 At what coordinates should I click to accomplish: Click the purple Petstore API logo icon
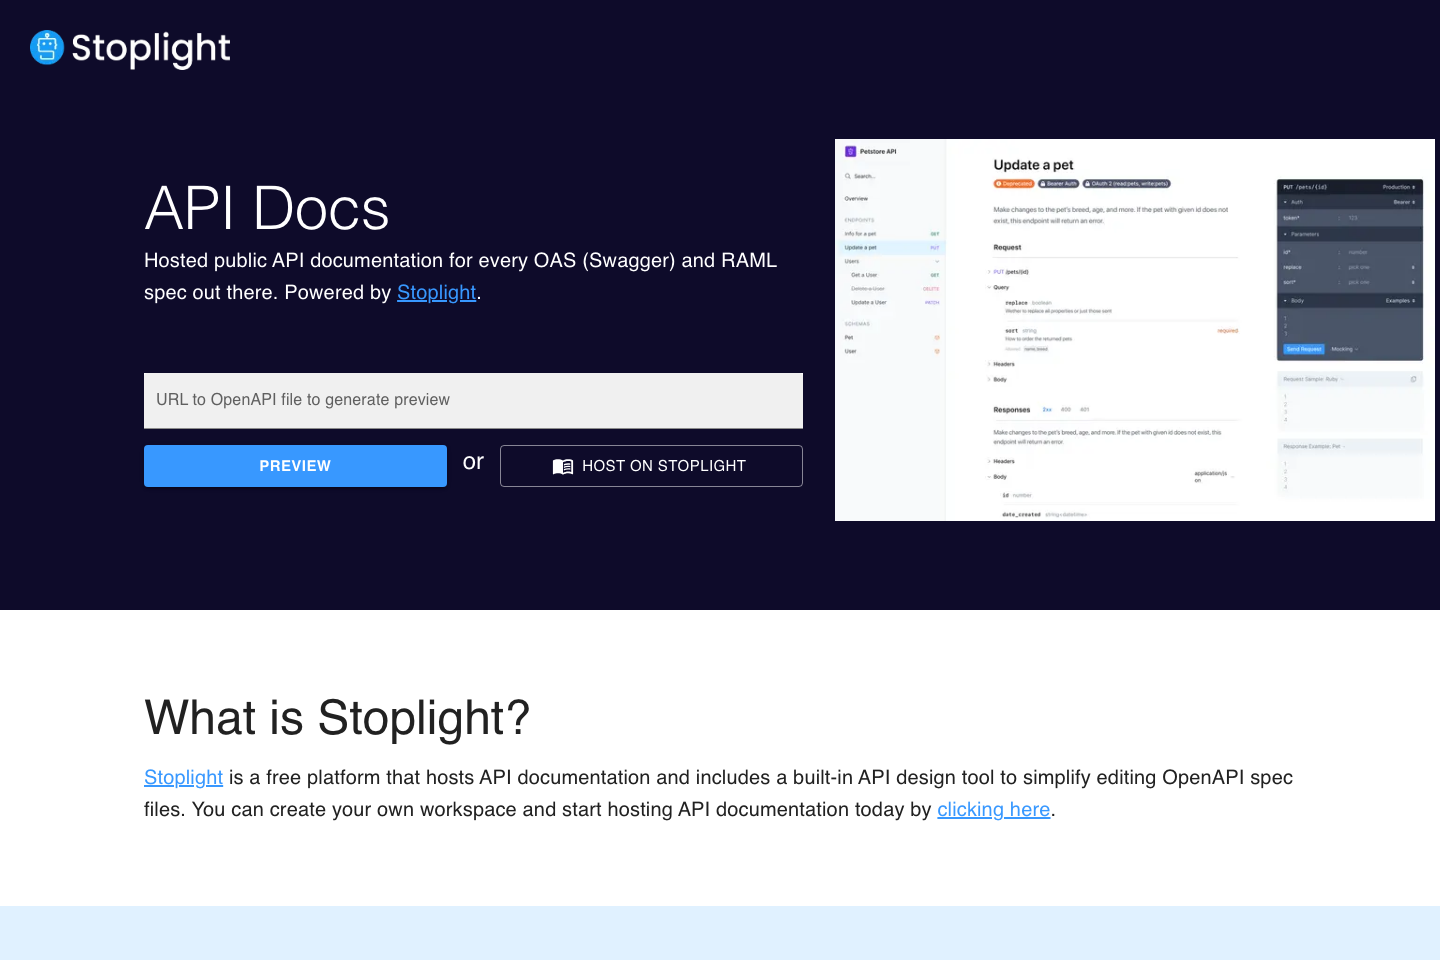tap(851, 152)
